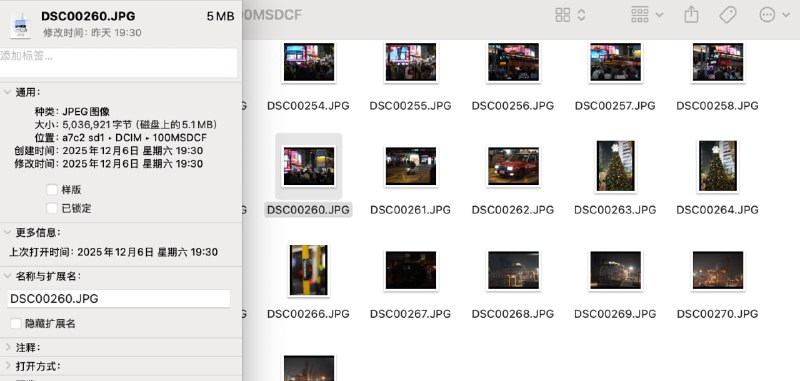Click the DSC00255.JPG file name label
The height and width of the screenshot is (381, 800).
click(411, 106)
